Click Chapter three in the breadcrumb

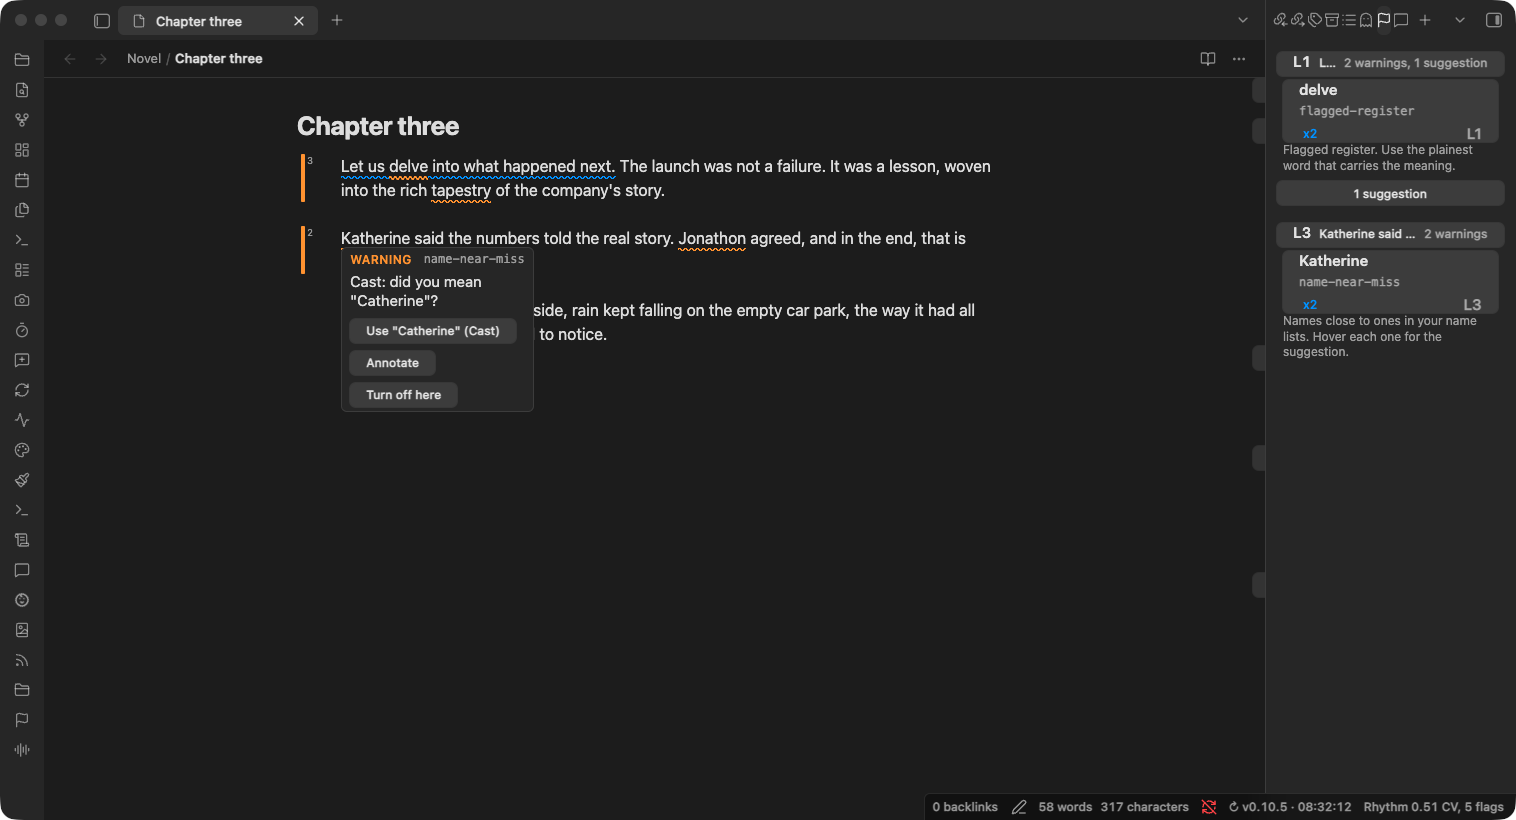pos(219,59)
